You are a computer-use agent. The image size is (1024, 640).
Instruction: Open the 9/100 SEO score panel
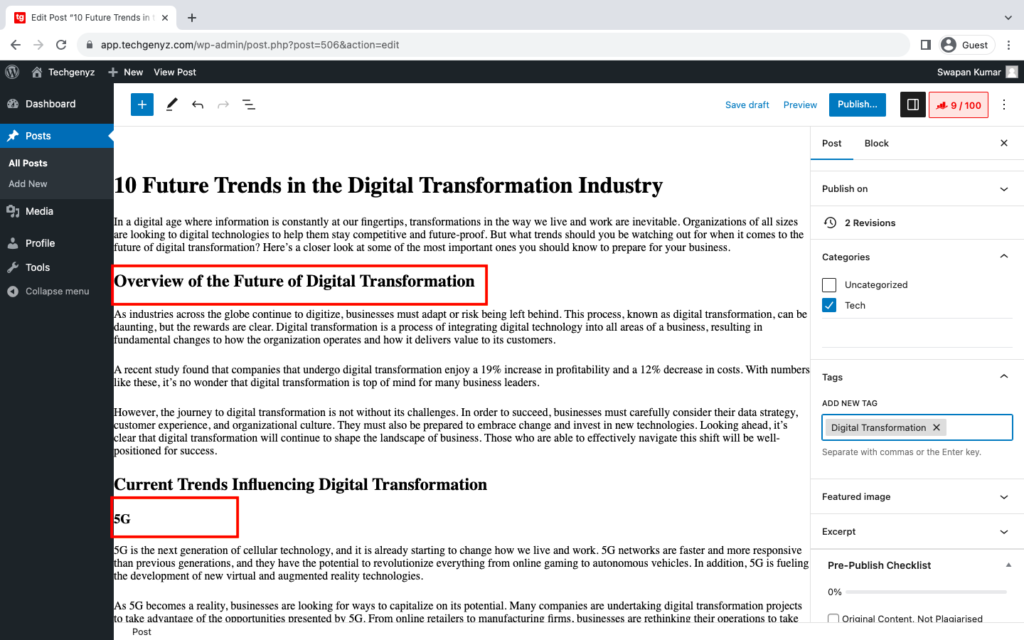coord(958,105)
